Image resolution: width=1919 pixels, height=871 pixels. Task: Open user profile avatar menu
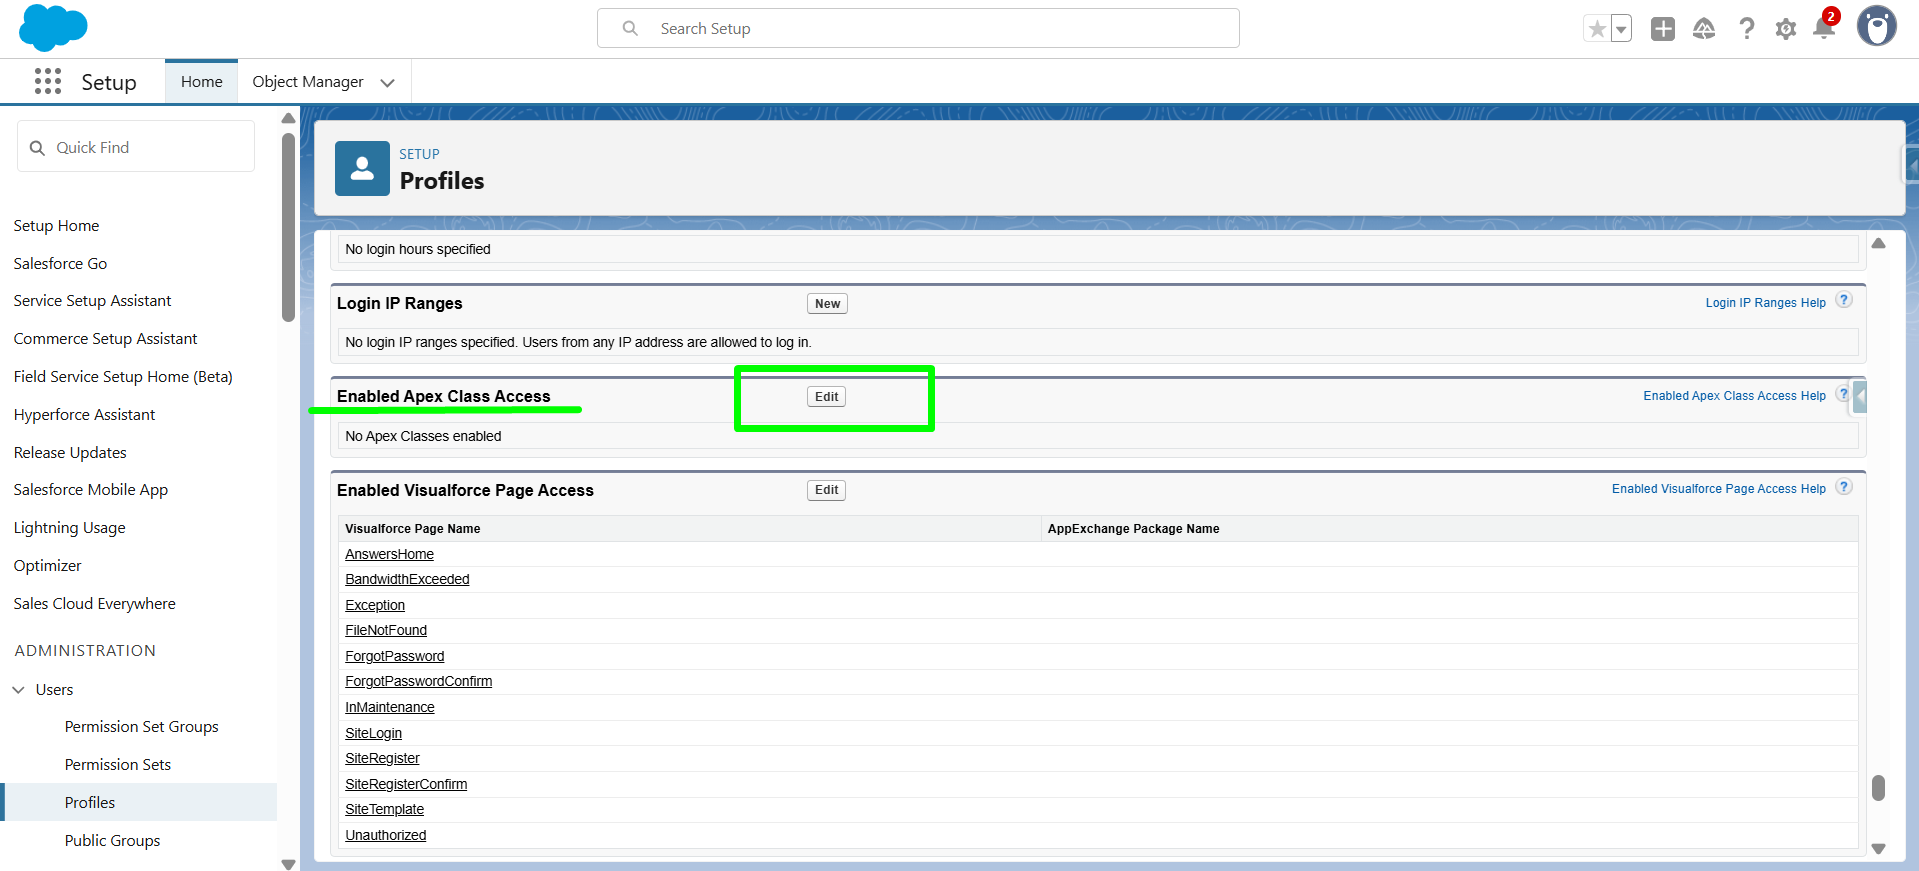1876,27
